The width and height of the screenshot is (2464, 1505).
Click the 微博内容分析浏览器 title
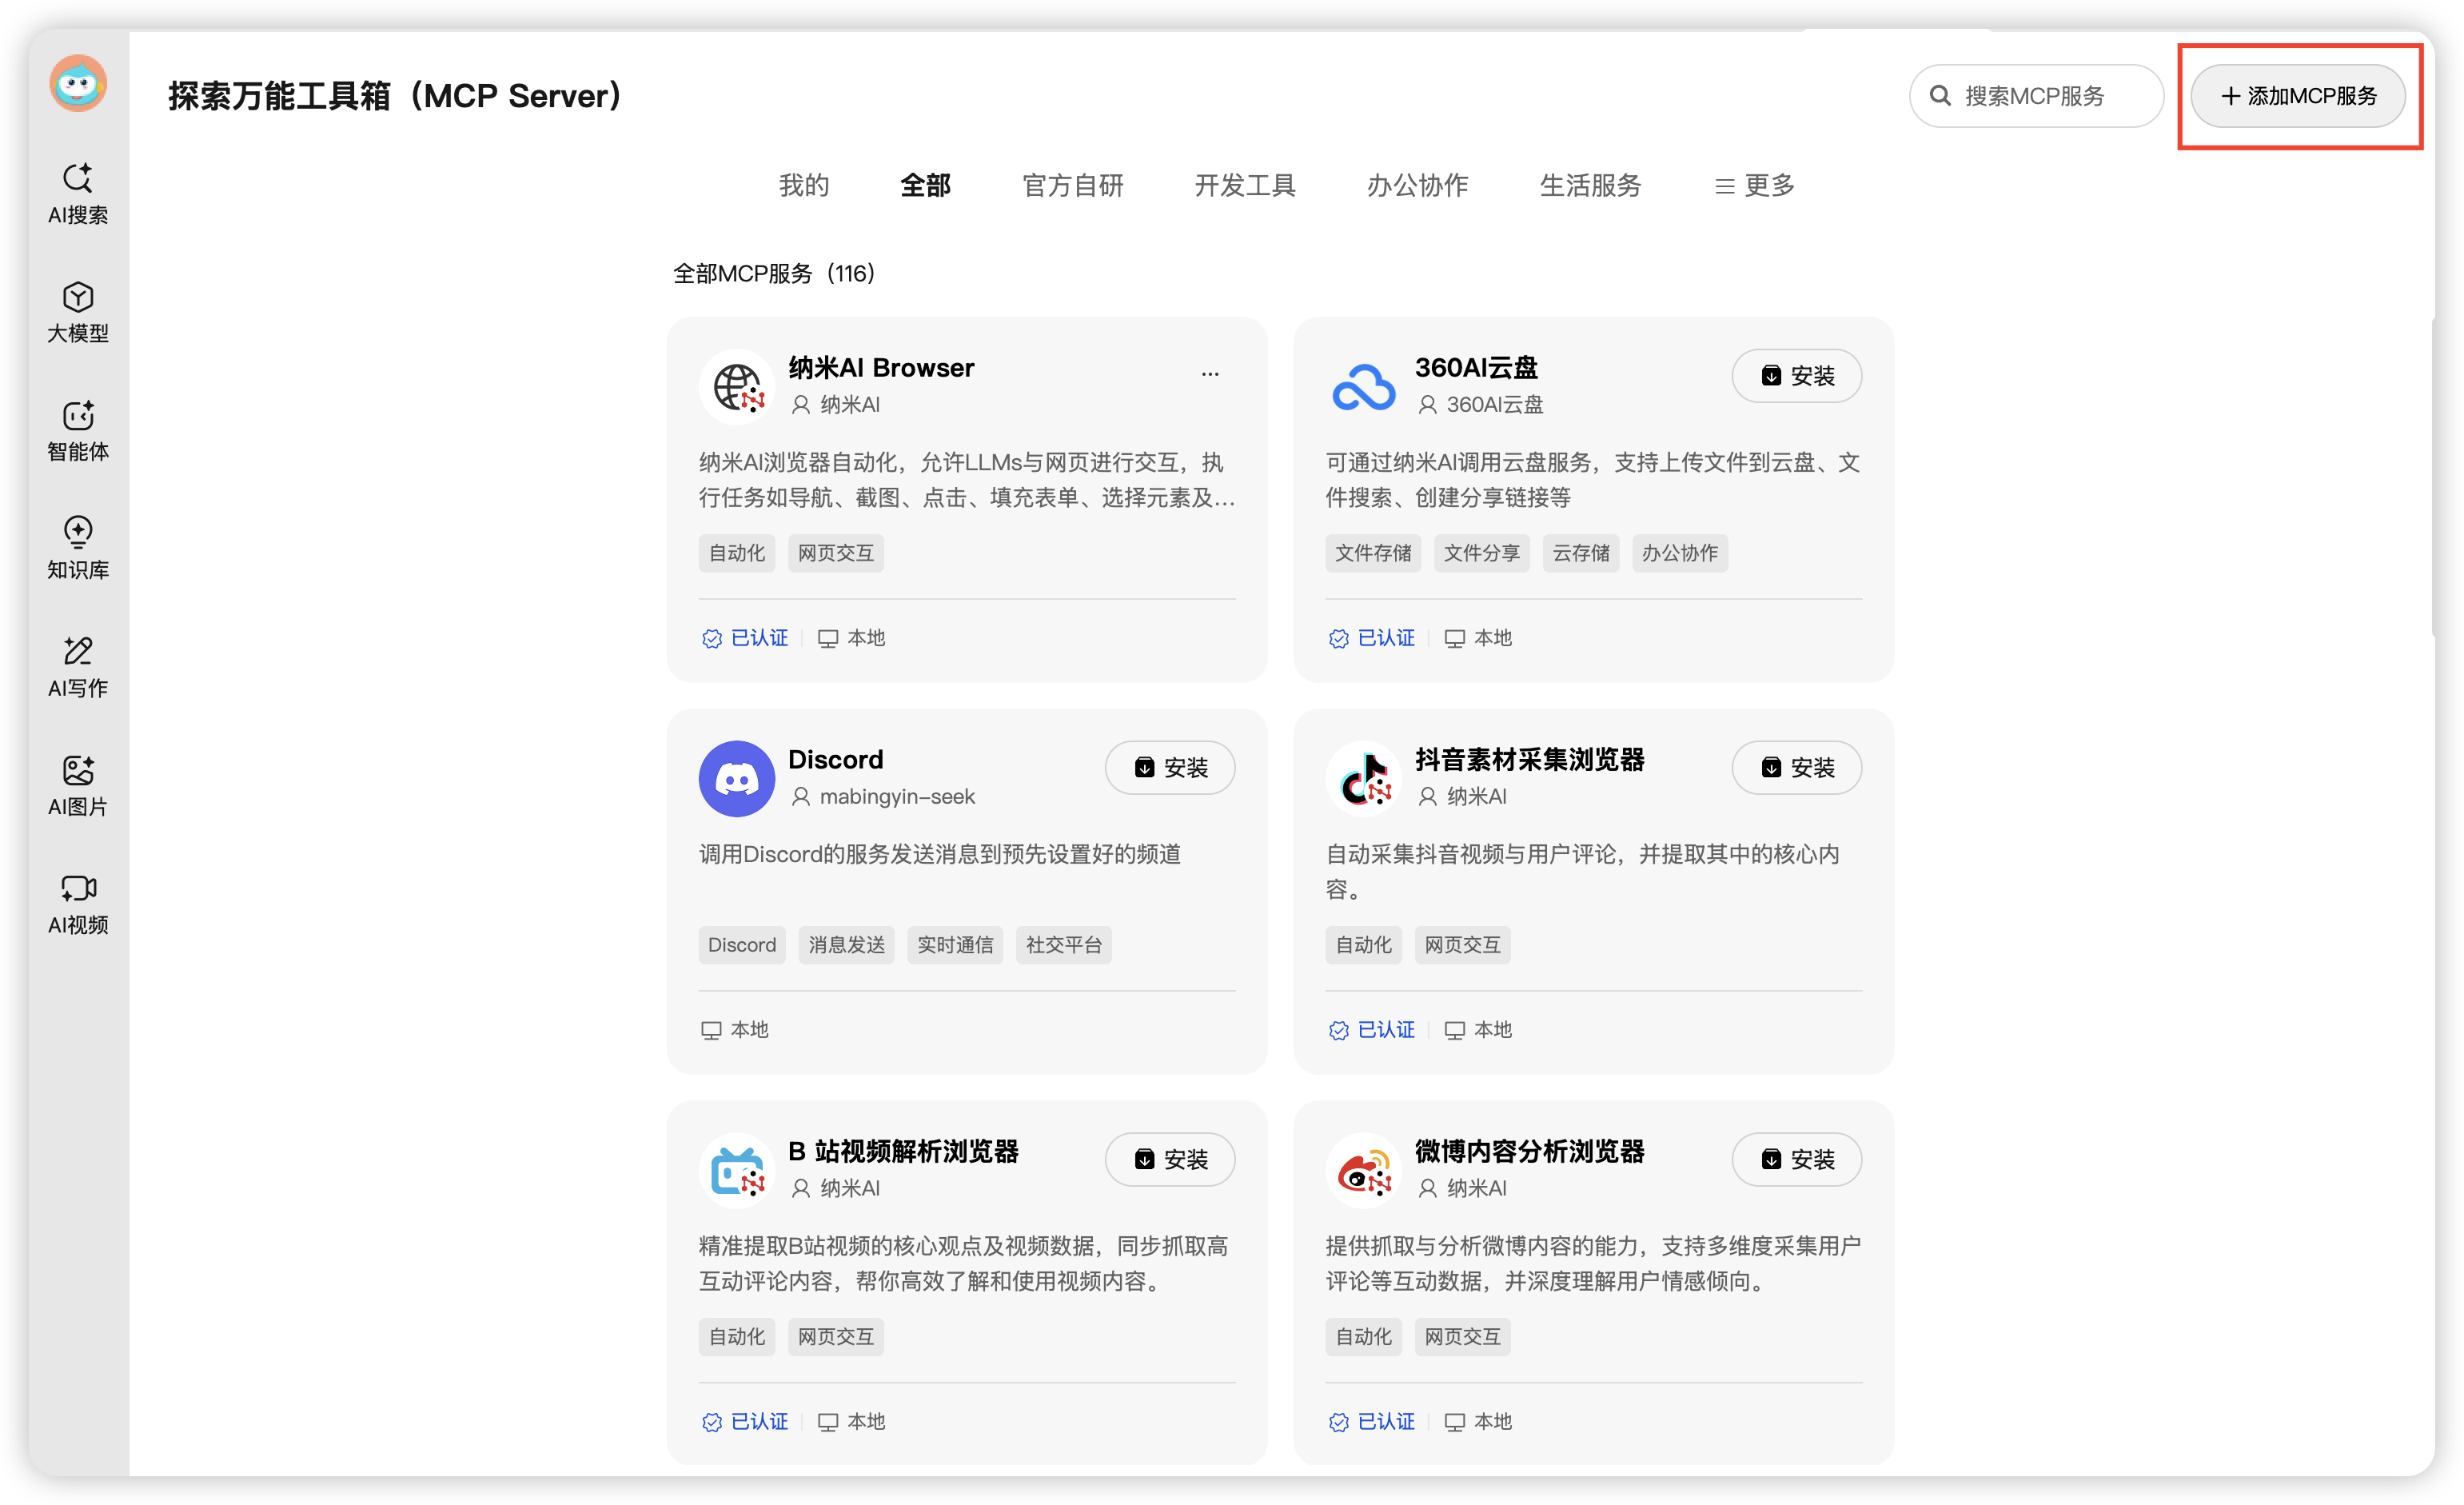(1530, 1152)
